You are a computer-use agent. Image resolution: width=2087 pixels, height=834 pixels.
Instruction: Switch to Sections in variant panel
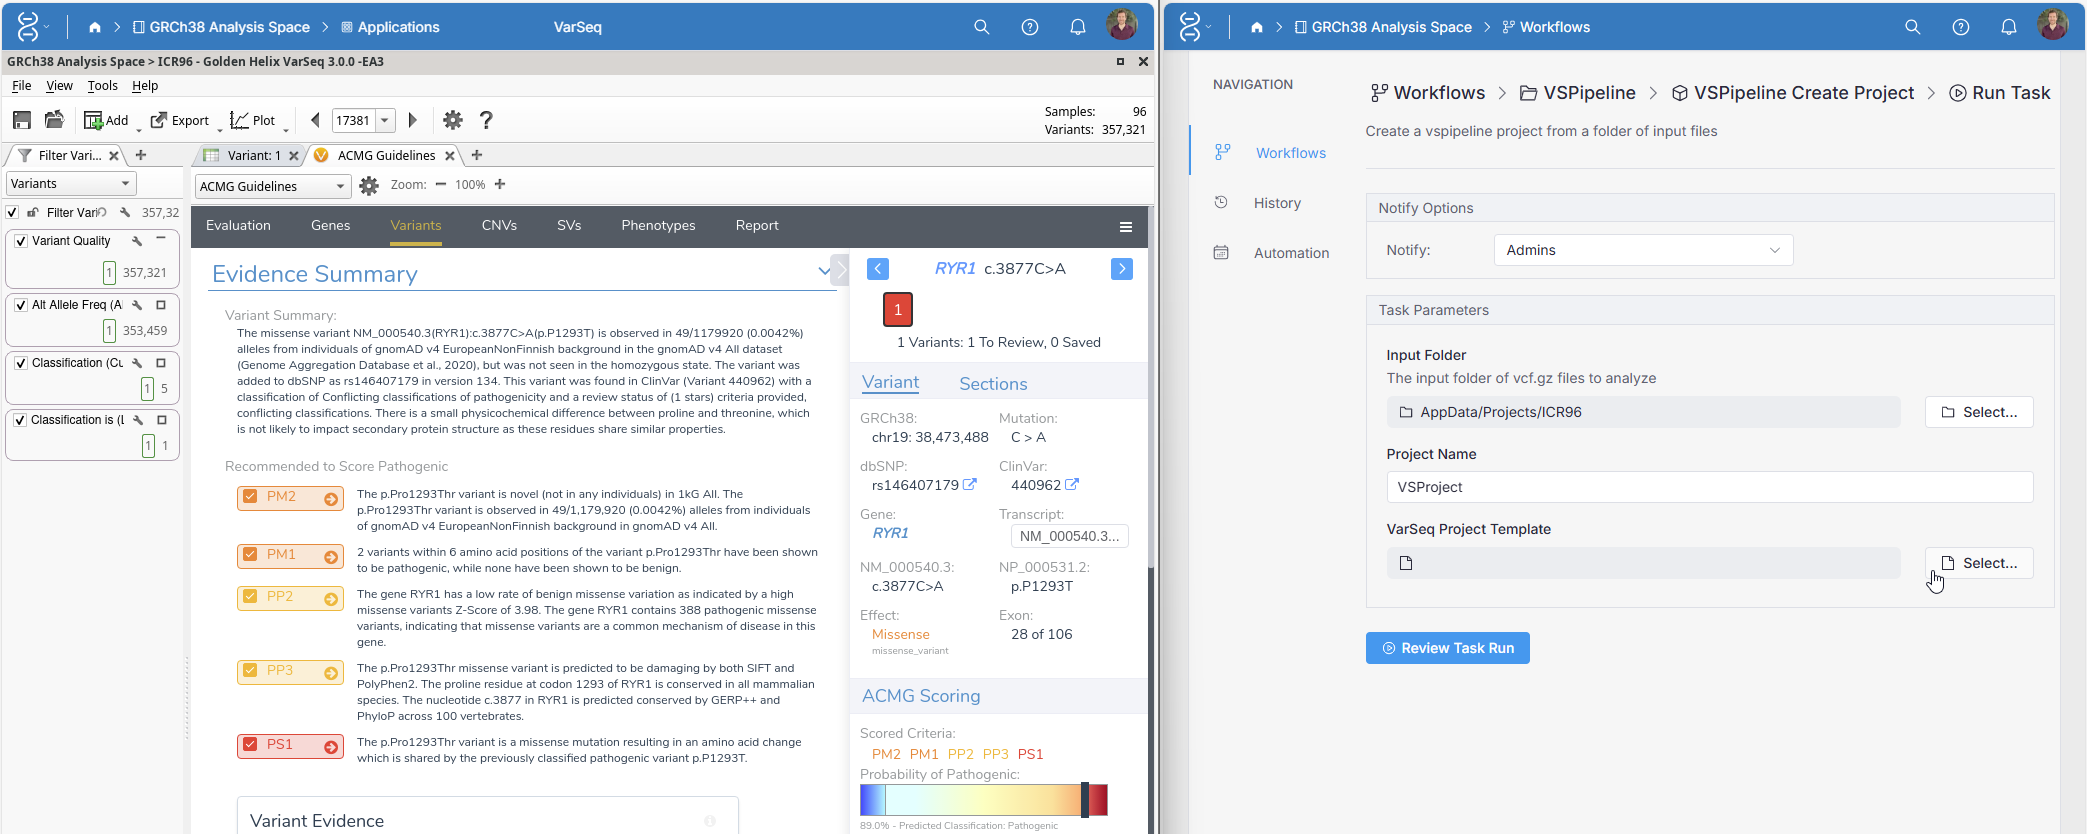tap(993, 384)
